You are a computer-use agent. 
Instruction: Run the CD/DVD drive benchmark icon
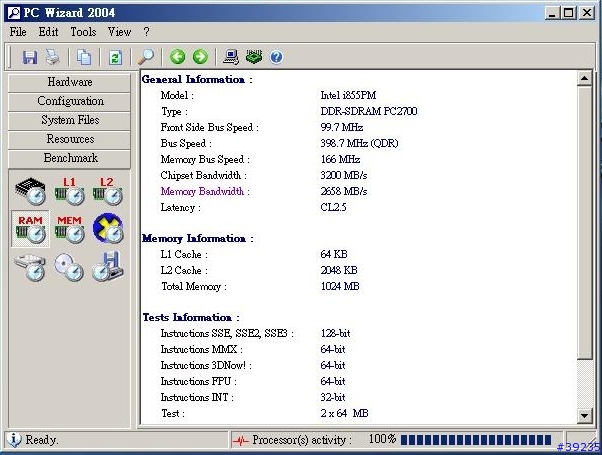click(x=69, y=267)
